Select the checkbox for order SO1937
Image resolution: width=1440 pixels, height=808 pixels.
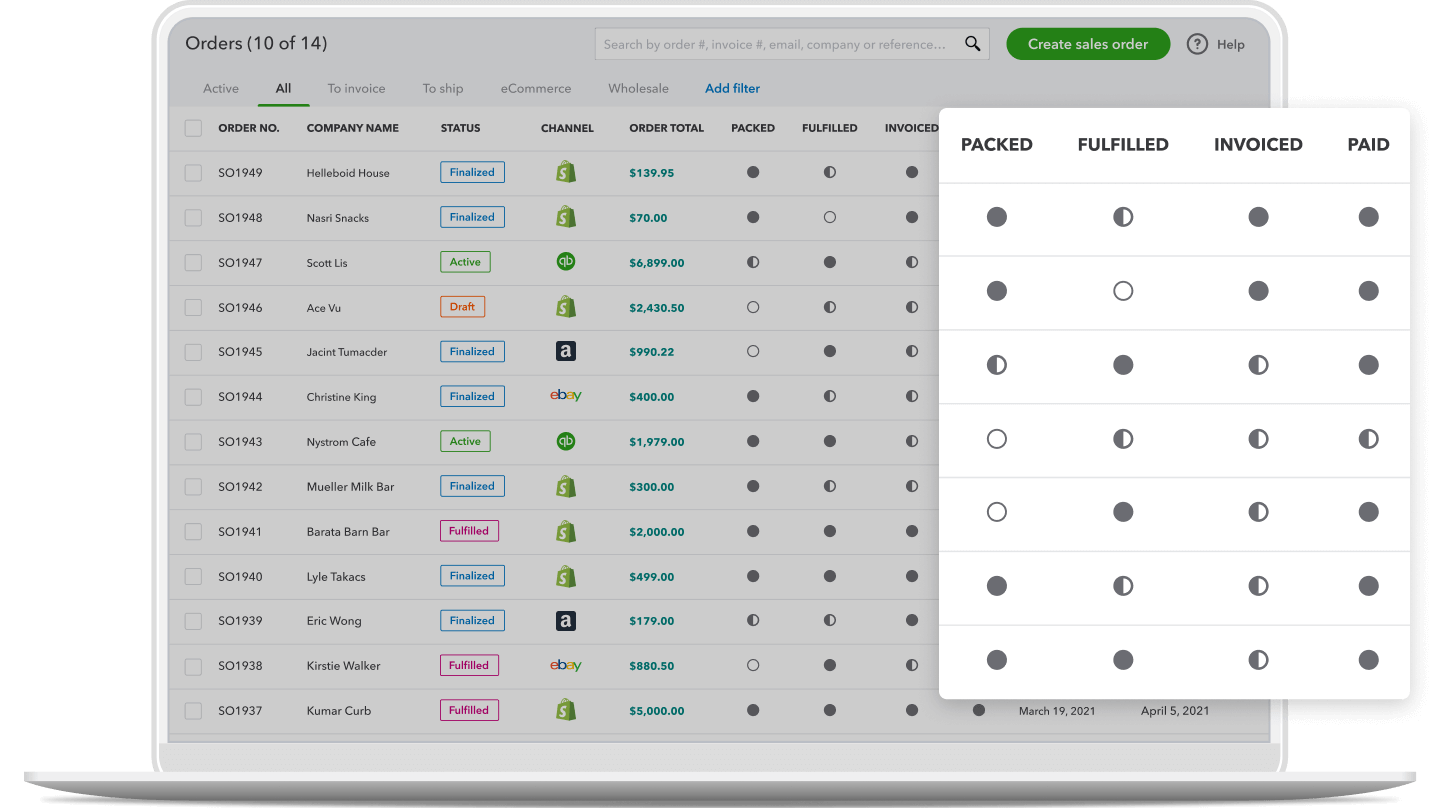(x=193, y=711)
